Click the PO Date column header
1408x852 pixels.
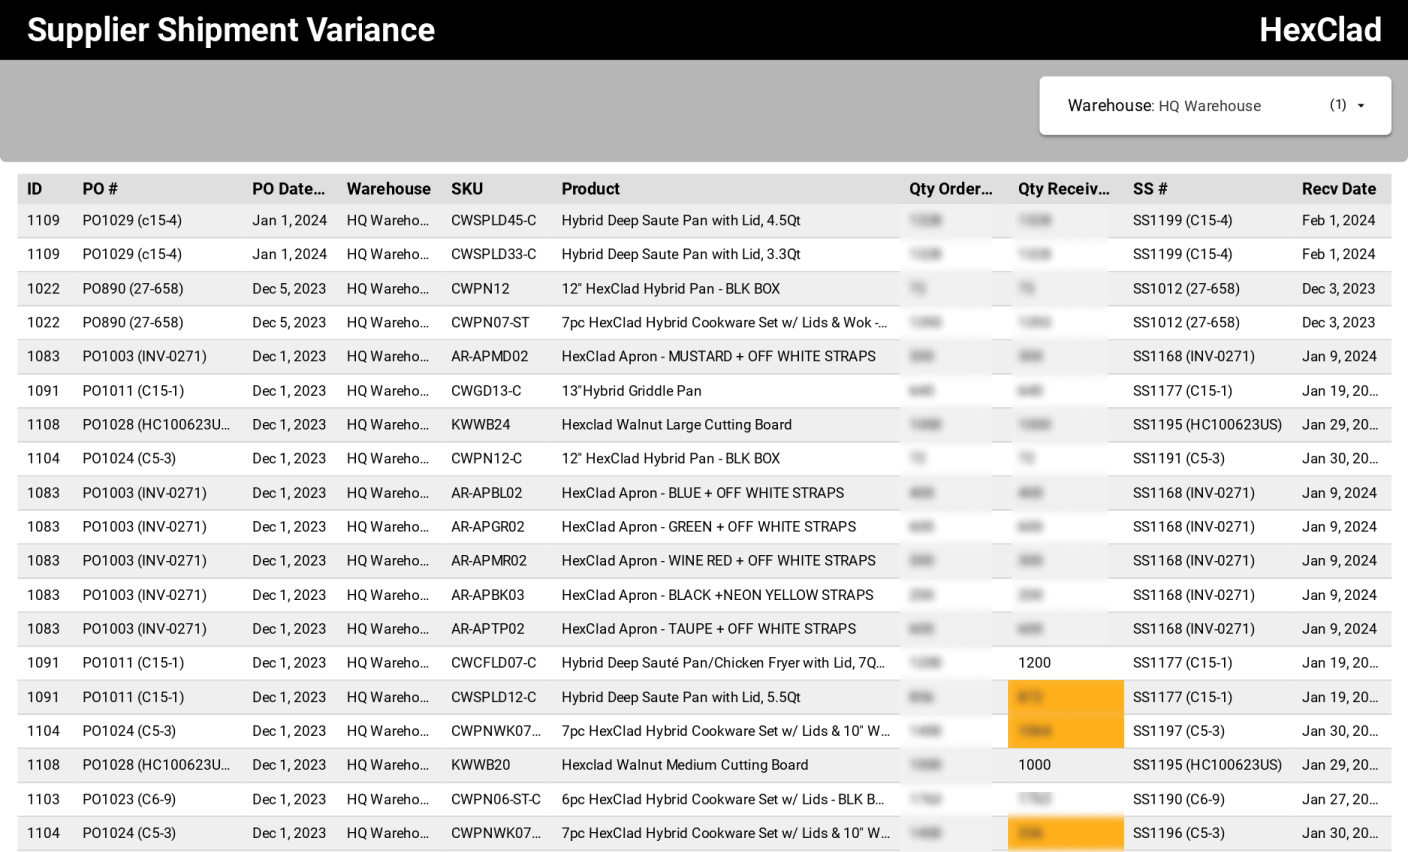pos(288,189)
